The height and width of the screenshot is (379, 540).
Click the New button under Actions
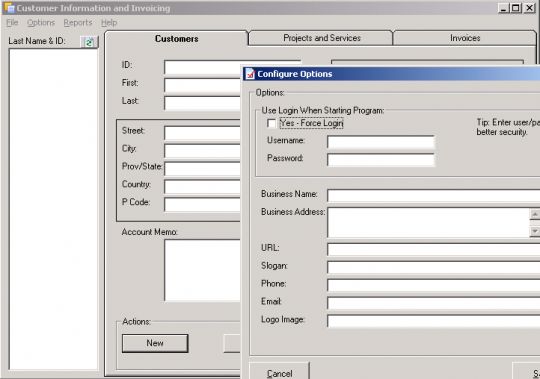point(155,343)
